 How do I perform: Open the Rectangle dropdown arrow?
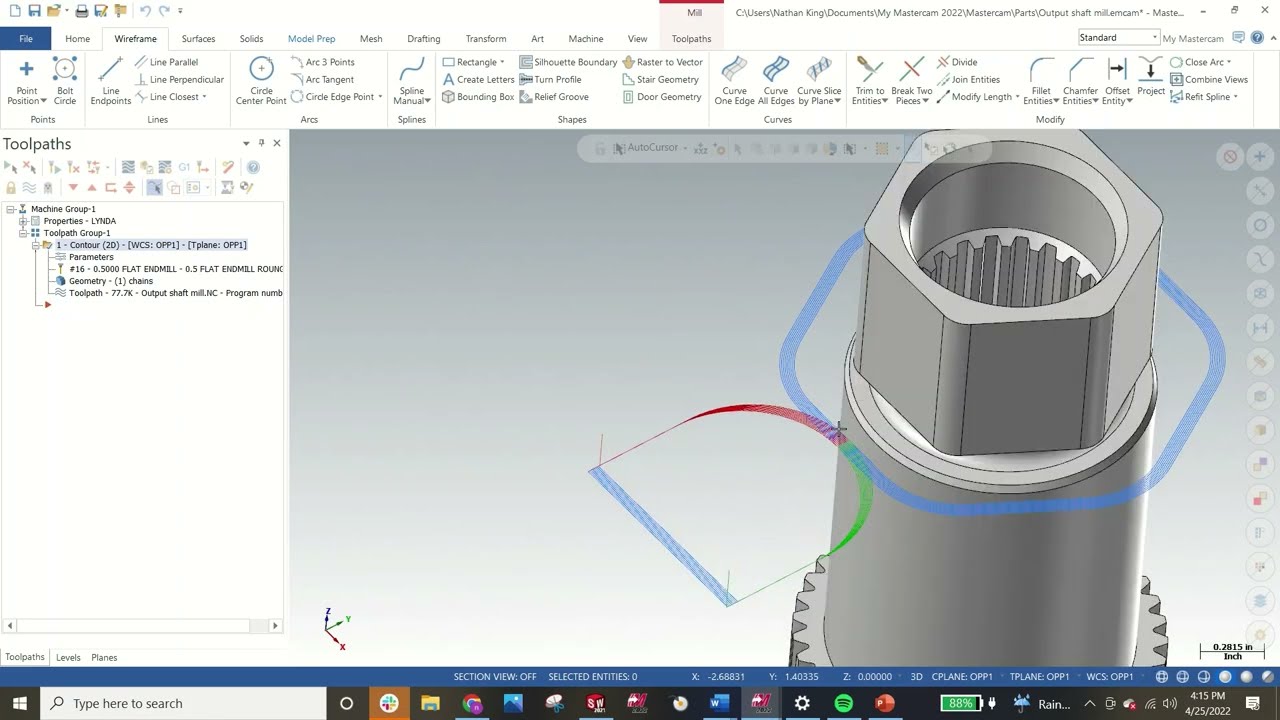click(502, 62)
